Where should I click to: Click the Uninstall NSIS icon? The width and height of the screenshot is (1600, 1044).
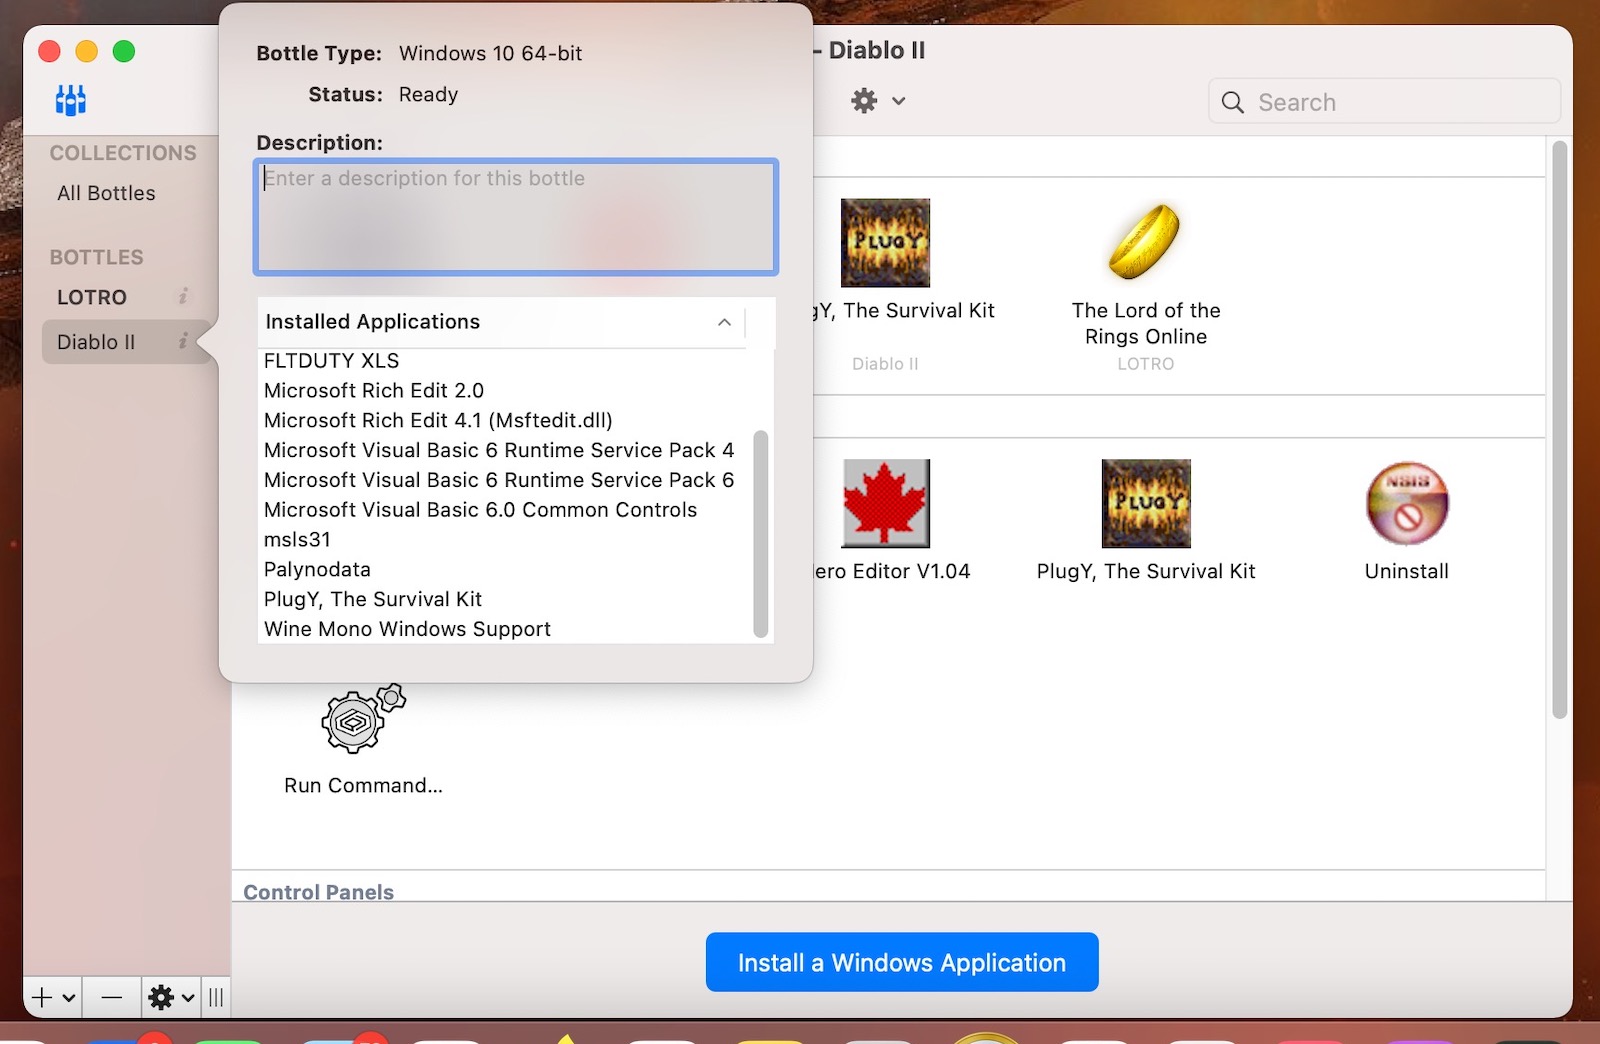pyautogui.click(x=1407, y=503)
